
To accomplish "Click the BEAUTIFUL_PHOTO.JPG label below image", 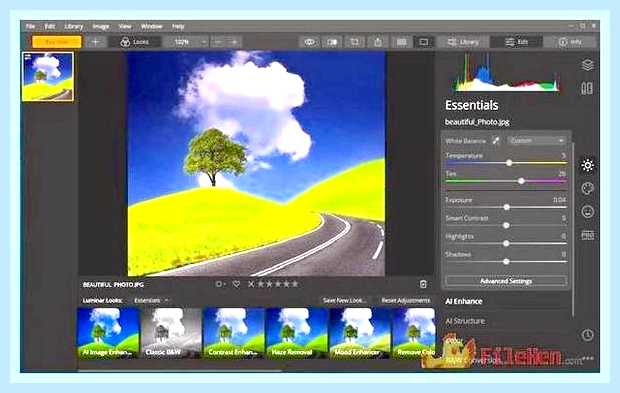I will point(113,285).
